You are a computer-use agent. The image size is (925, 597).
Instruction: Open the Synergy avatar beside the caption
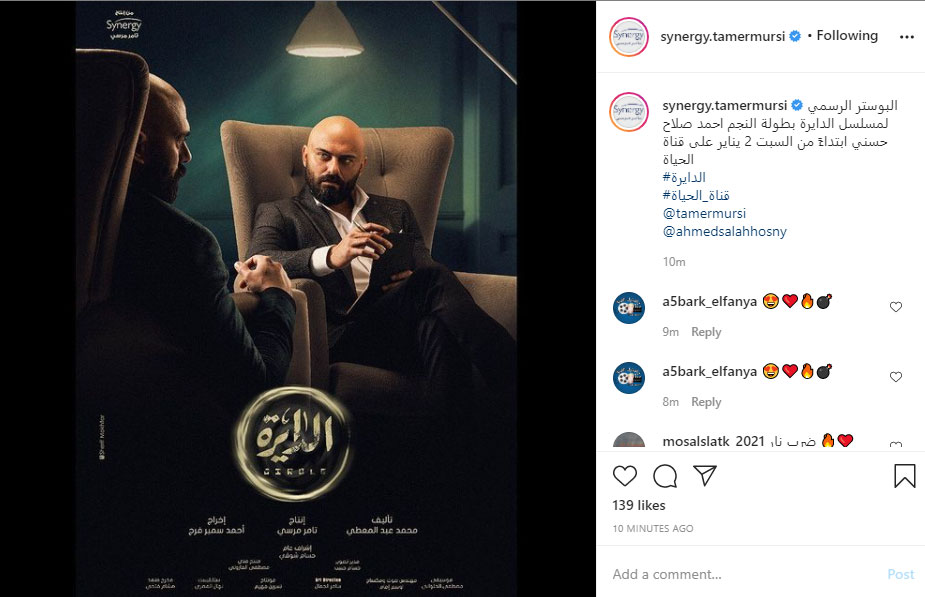point(629,111)
